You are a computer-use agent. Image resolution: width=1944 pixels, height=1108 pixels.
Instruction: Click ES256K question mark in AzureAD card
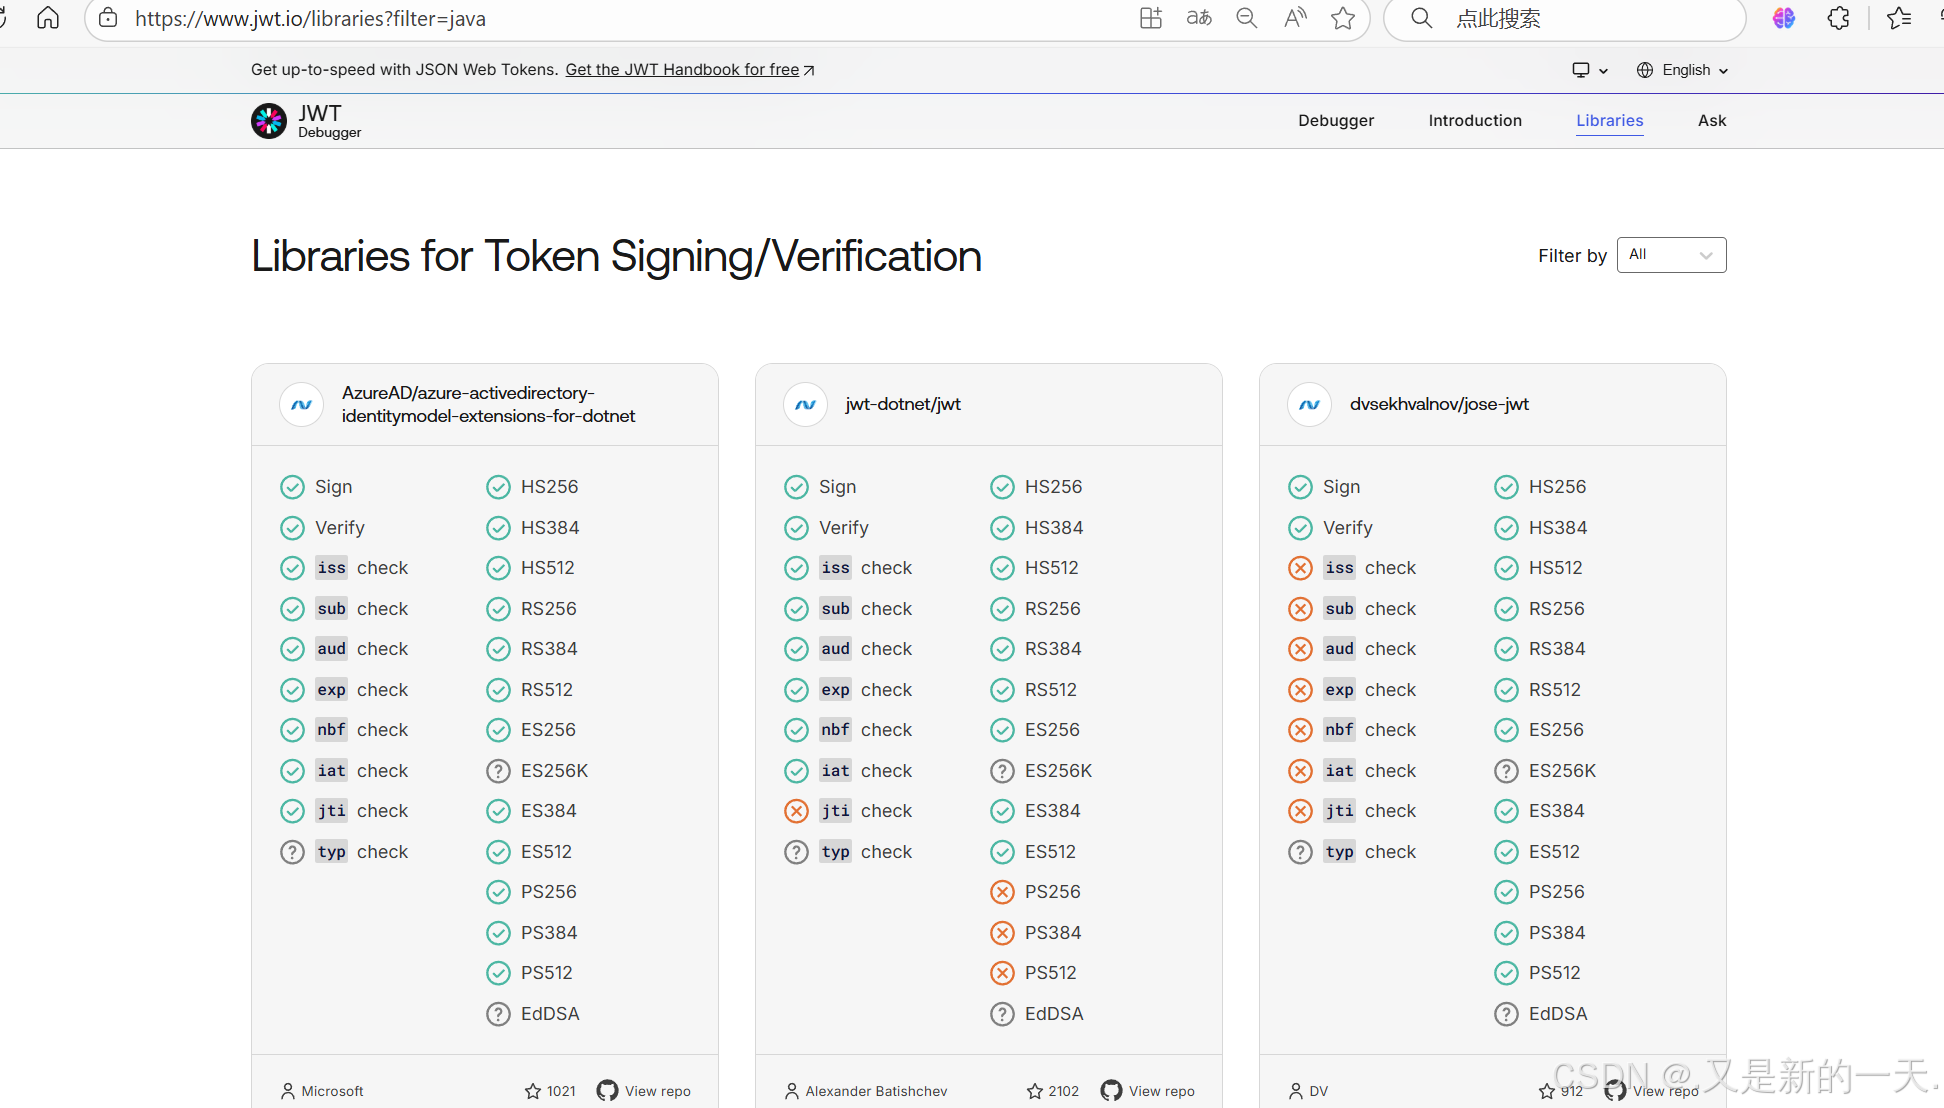[498, 771]
